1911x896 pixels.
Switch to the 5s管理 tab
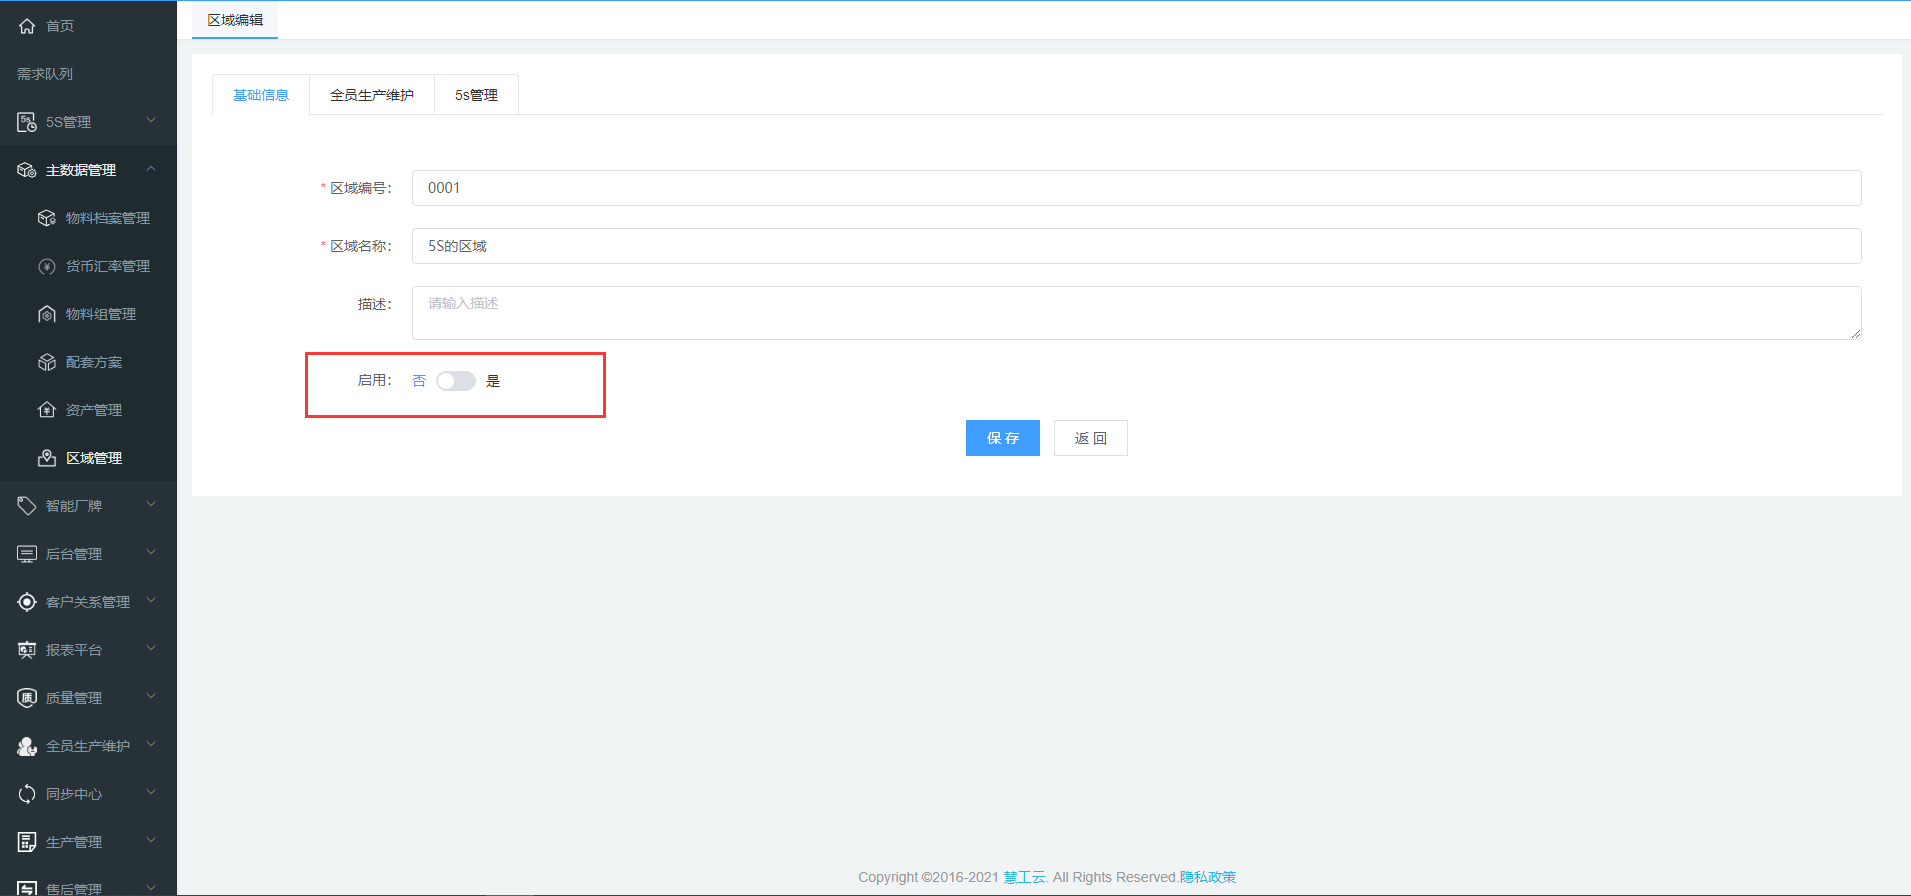click(x=476, y=95)
